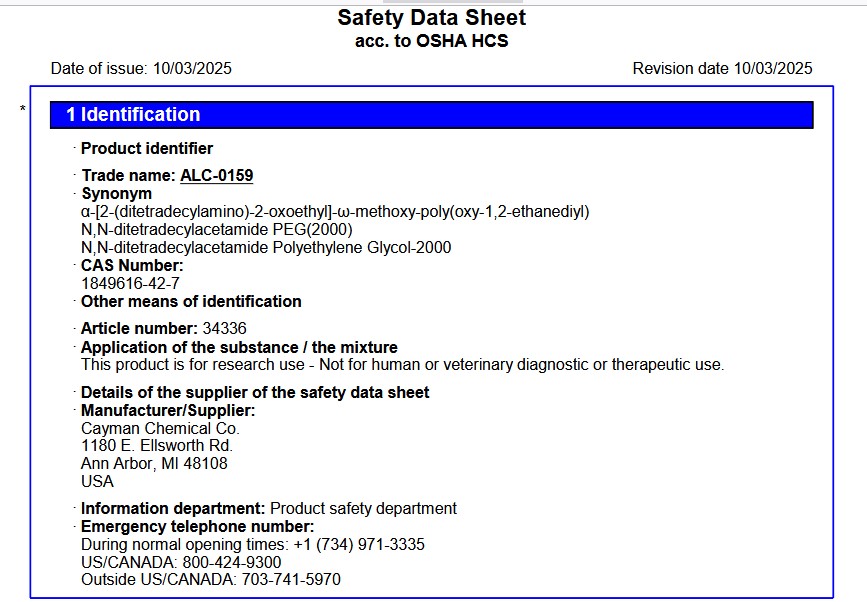Click the "1180 E. Ellsworth Rd." address line

click(157, 446)
